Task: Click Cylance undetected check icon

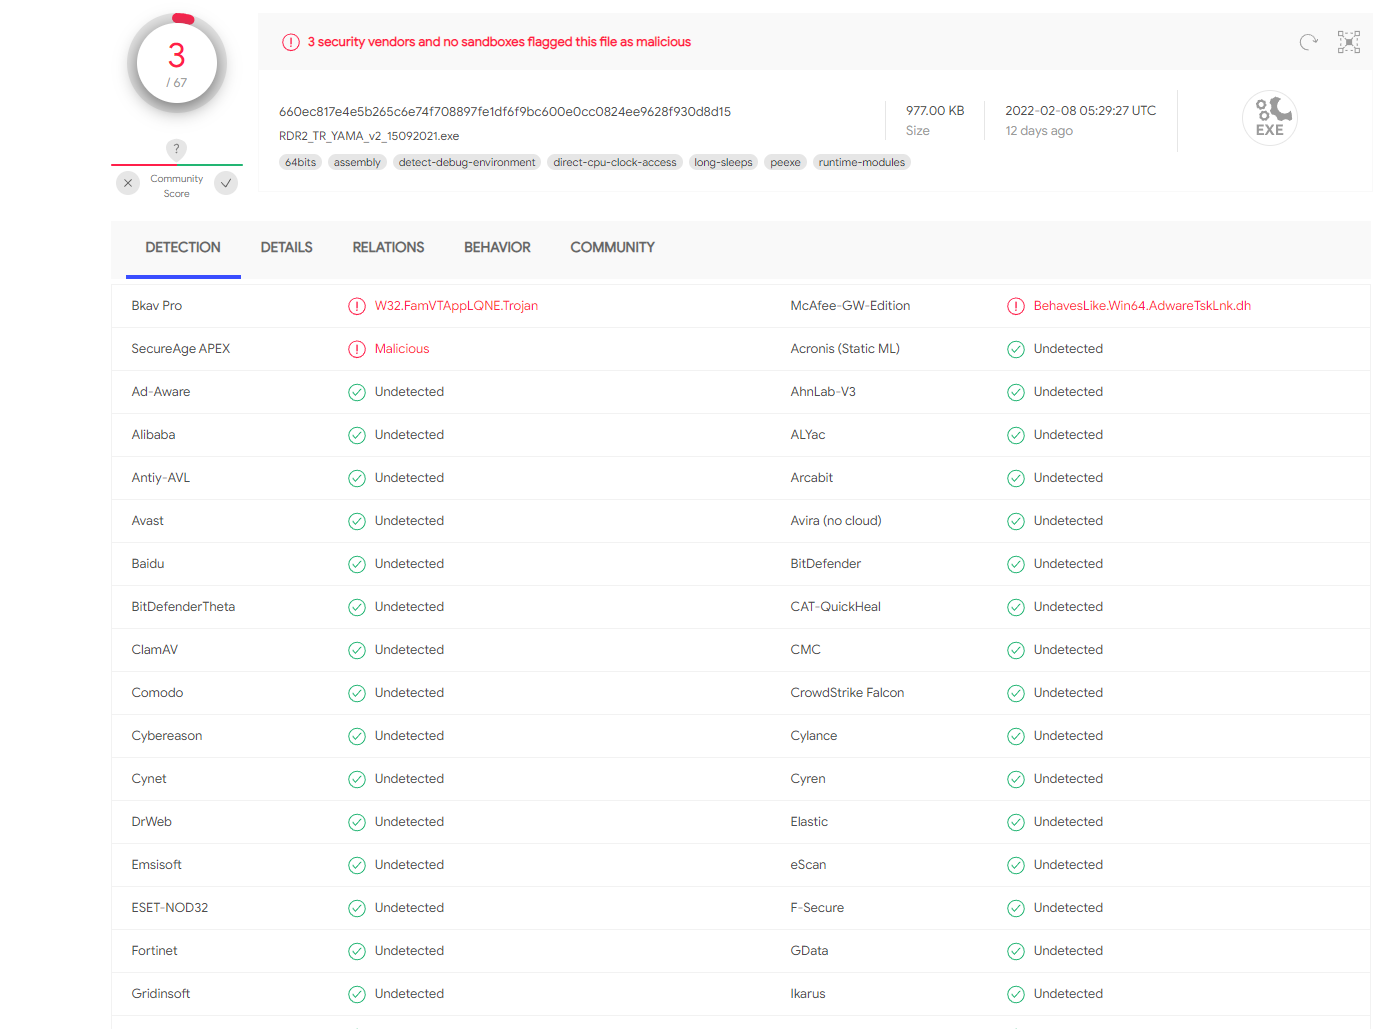Action: (1016, 736)
